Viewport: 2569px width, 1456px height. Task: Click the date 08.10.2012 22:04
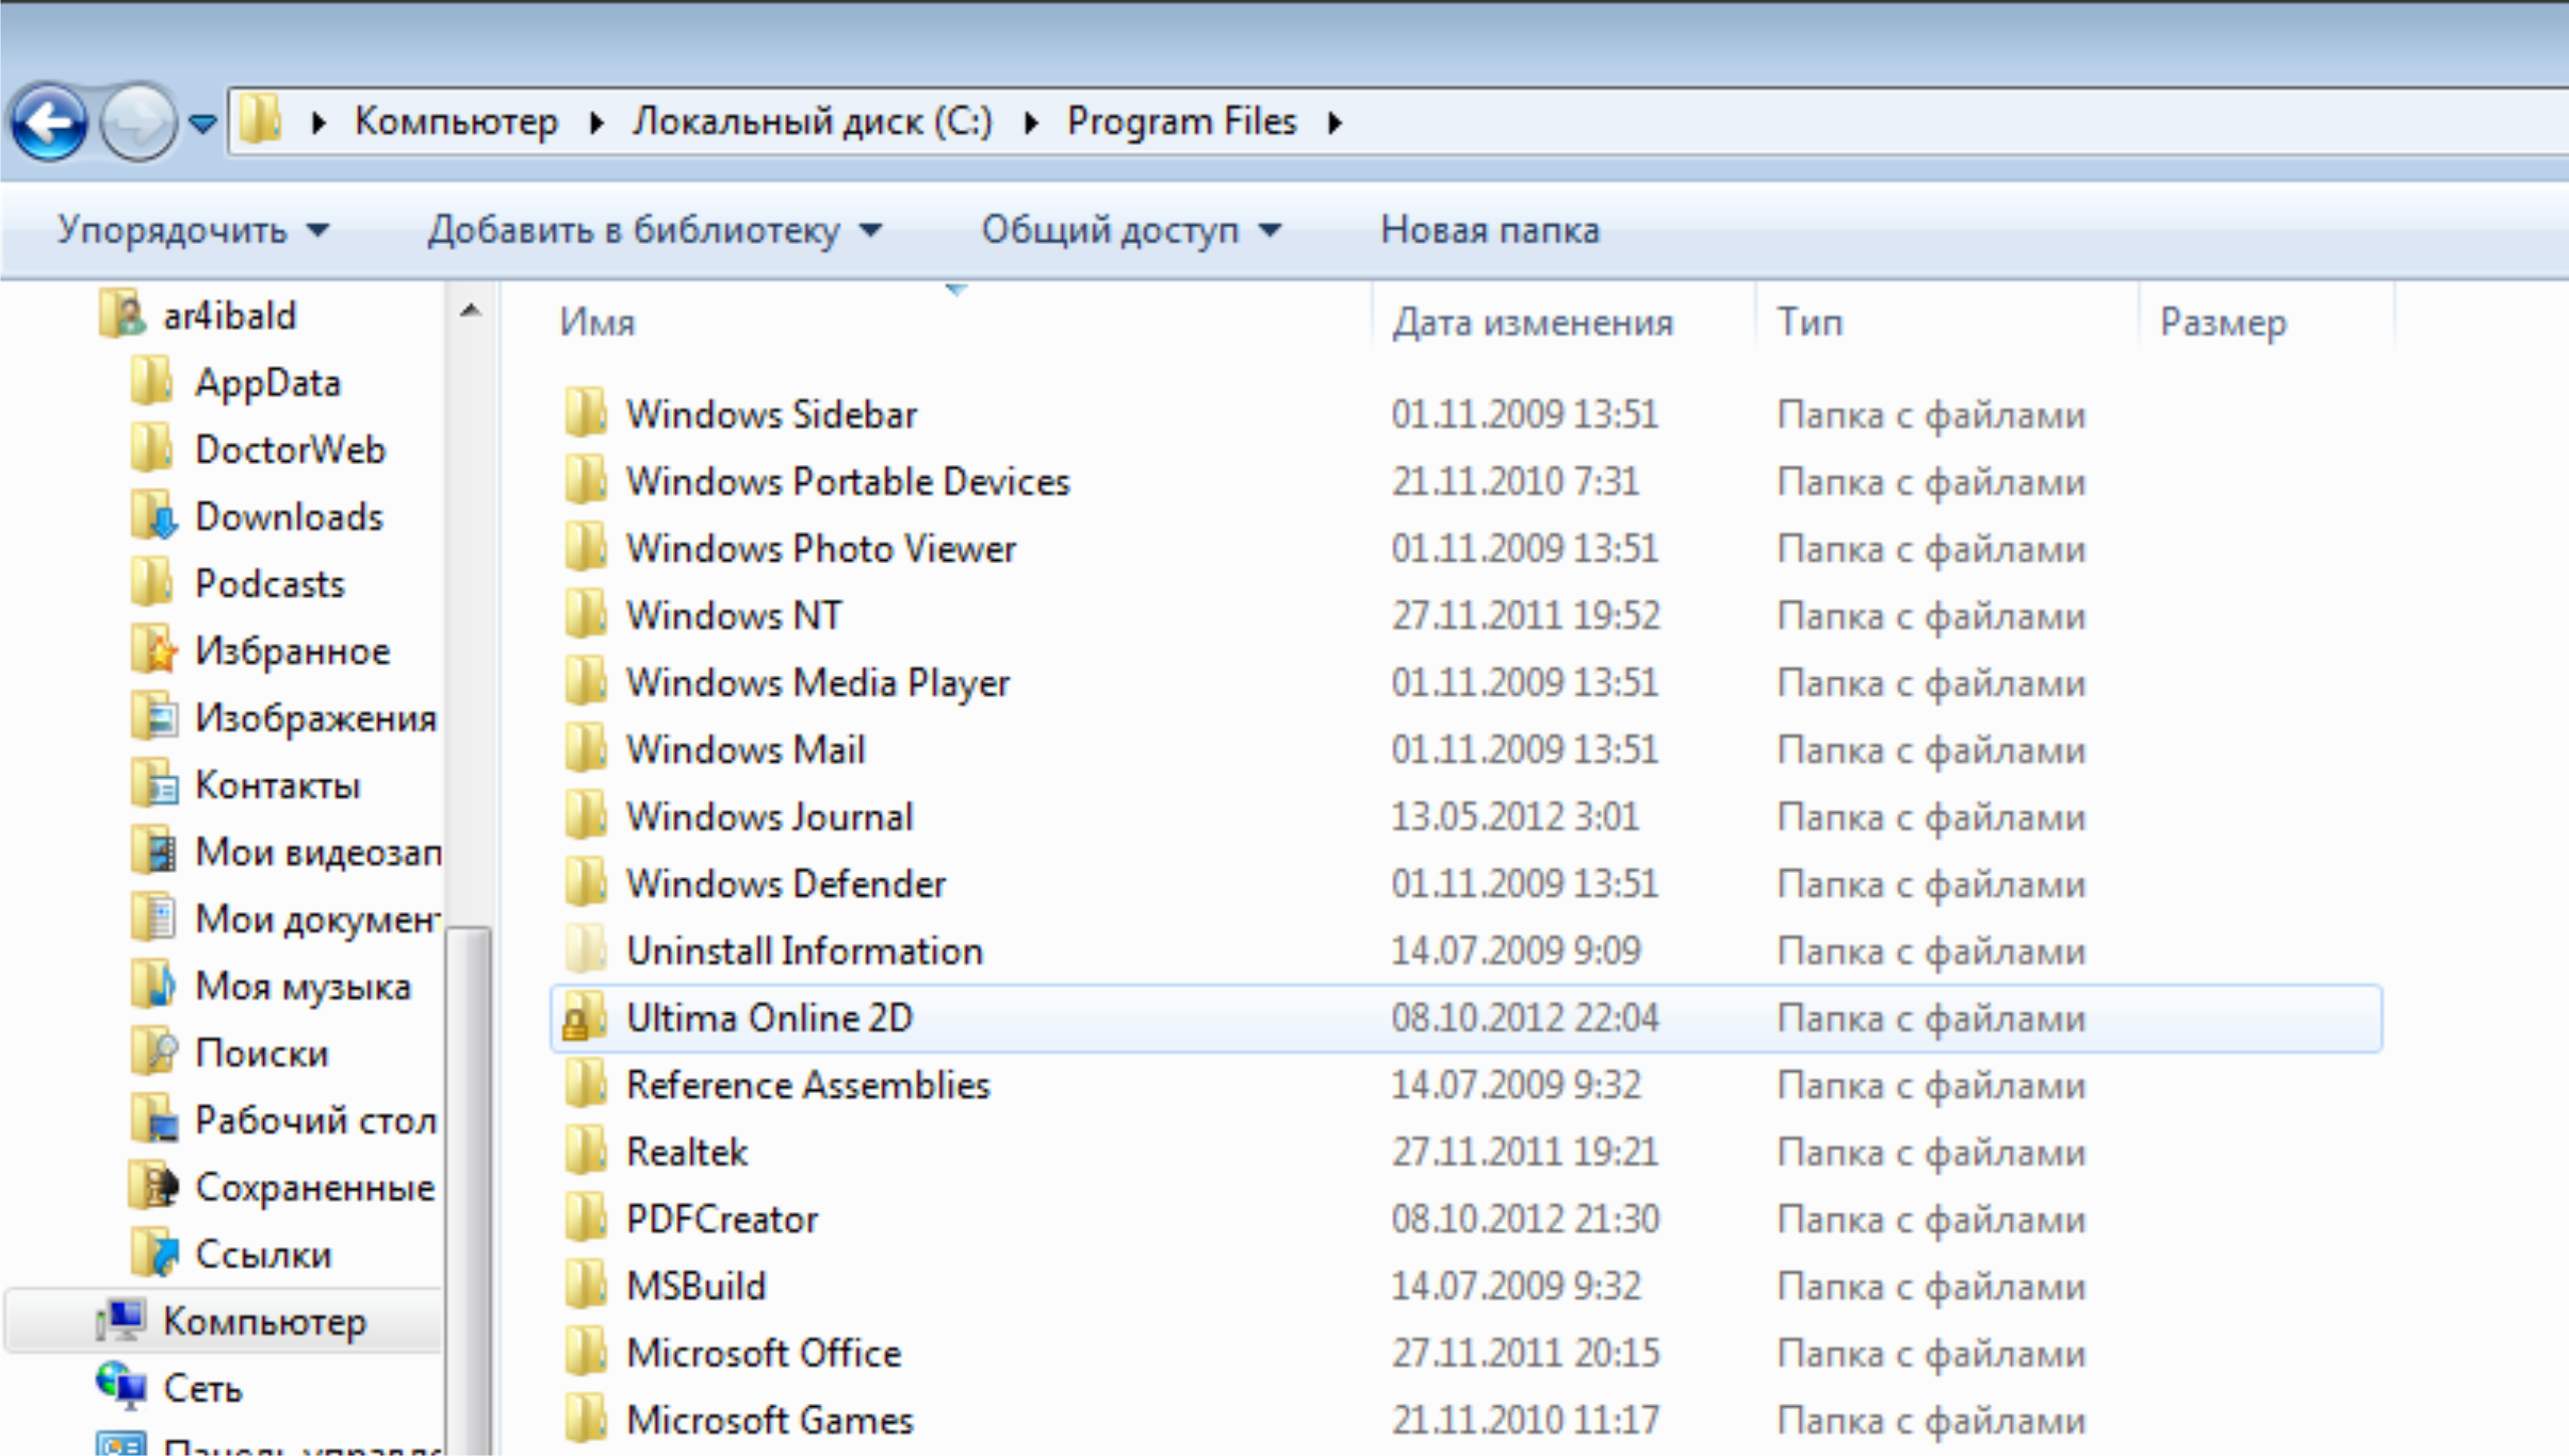click(1525, 1017)
